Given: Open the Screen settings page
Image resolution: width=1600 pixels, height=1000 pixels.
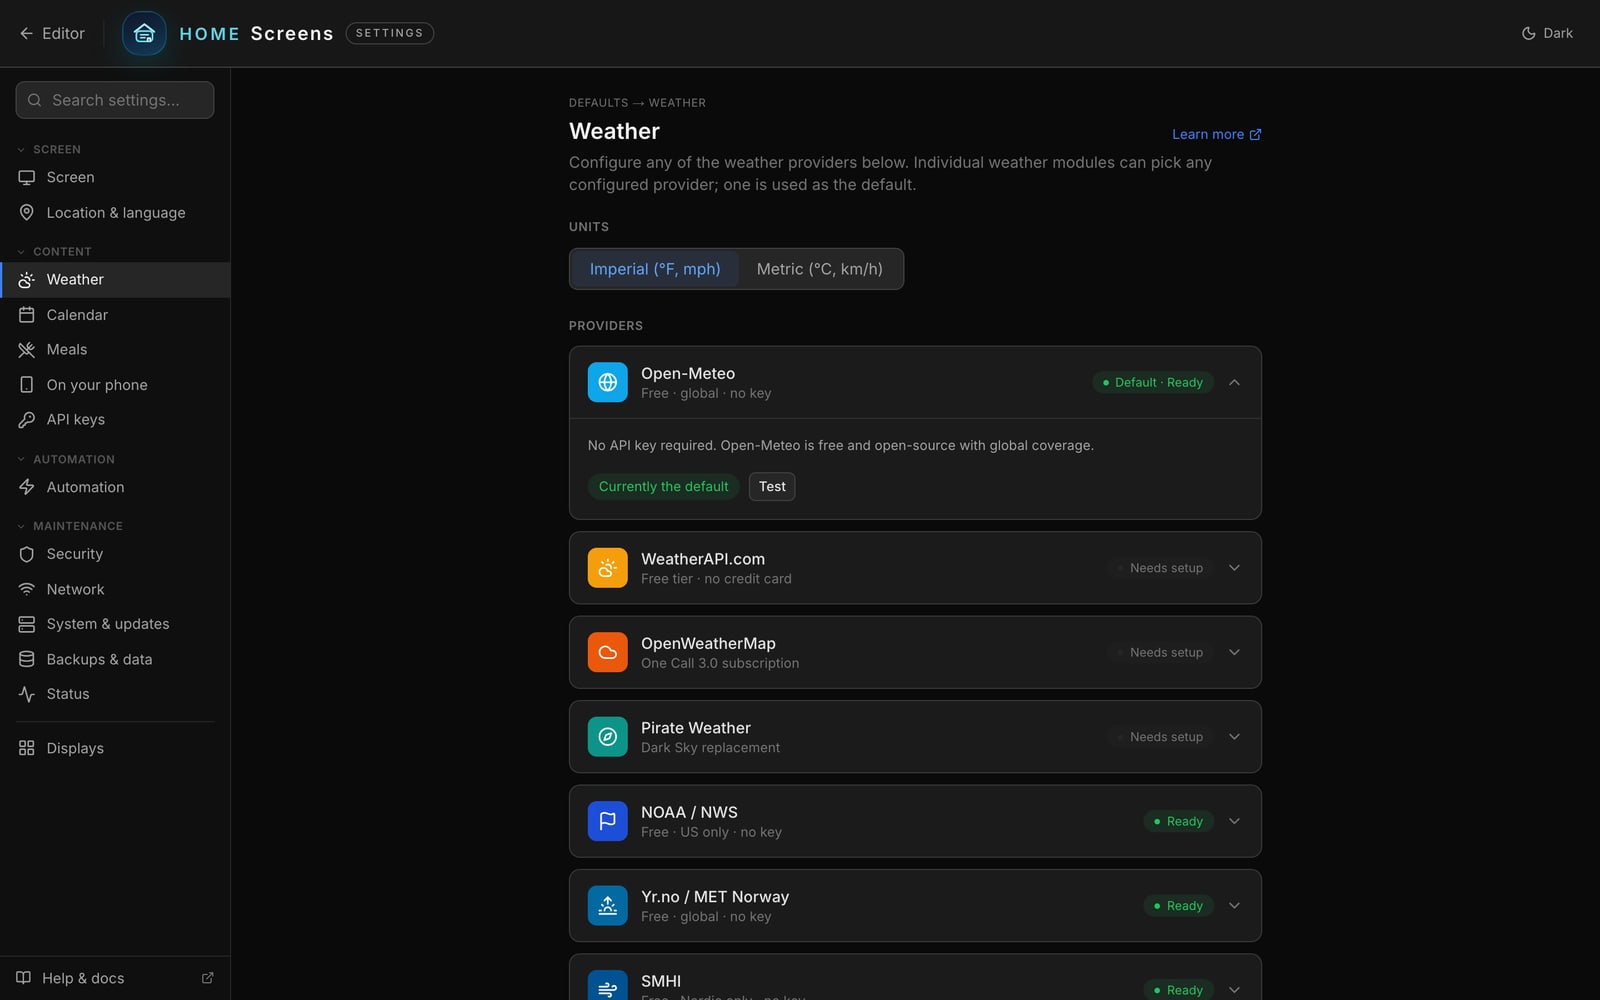Looking at the screenshot, I should (x=115, y=177).
